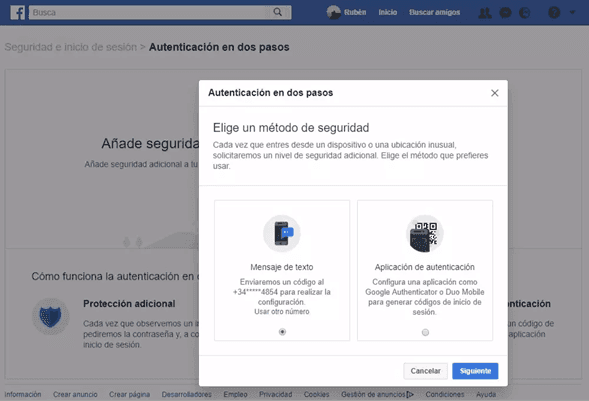The width and height of the screenshot is (589, 401).
Task: Click the Usar otro número link
Action: click(x=282, y=312)
